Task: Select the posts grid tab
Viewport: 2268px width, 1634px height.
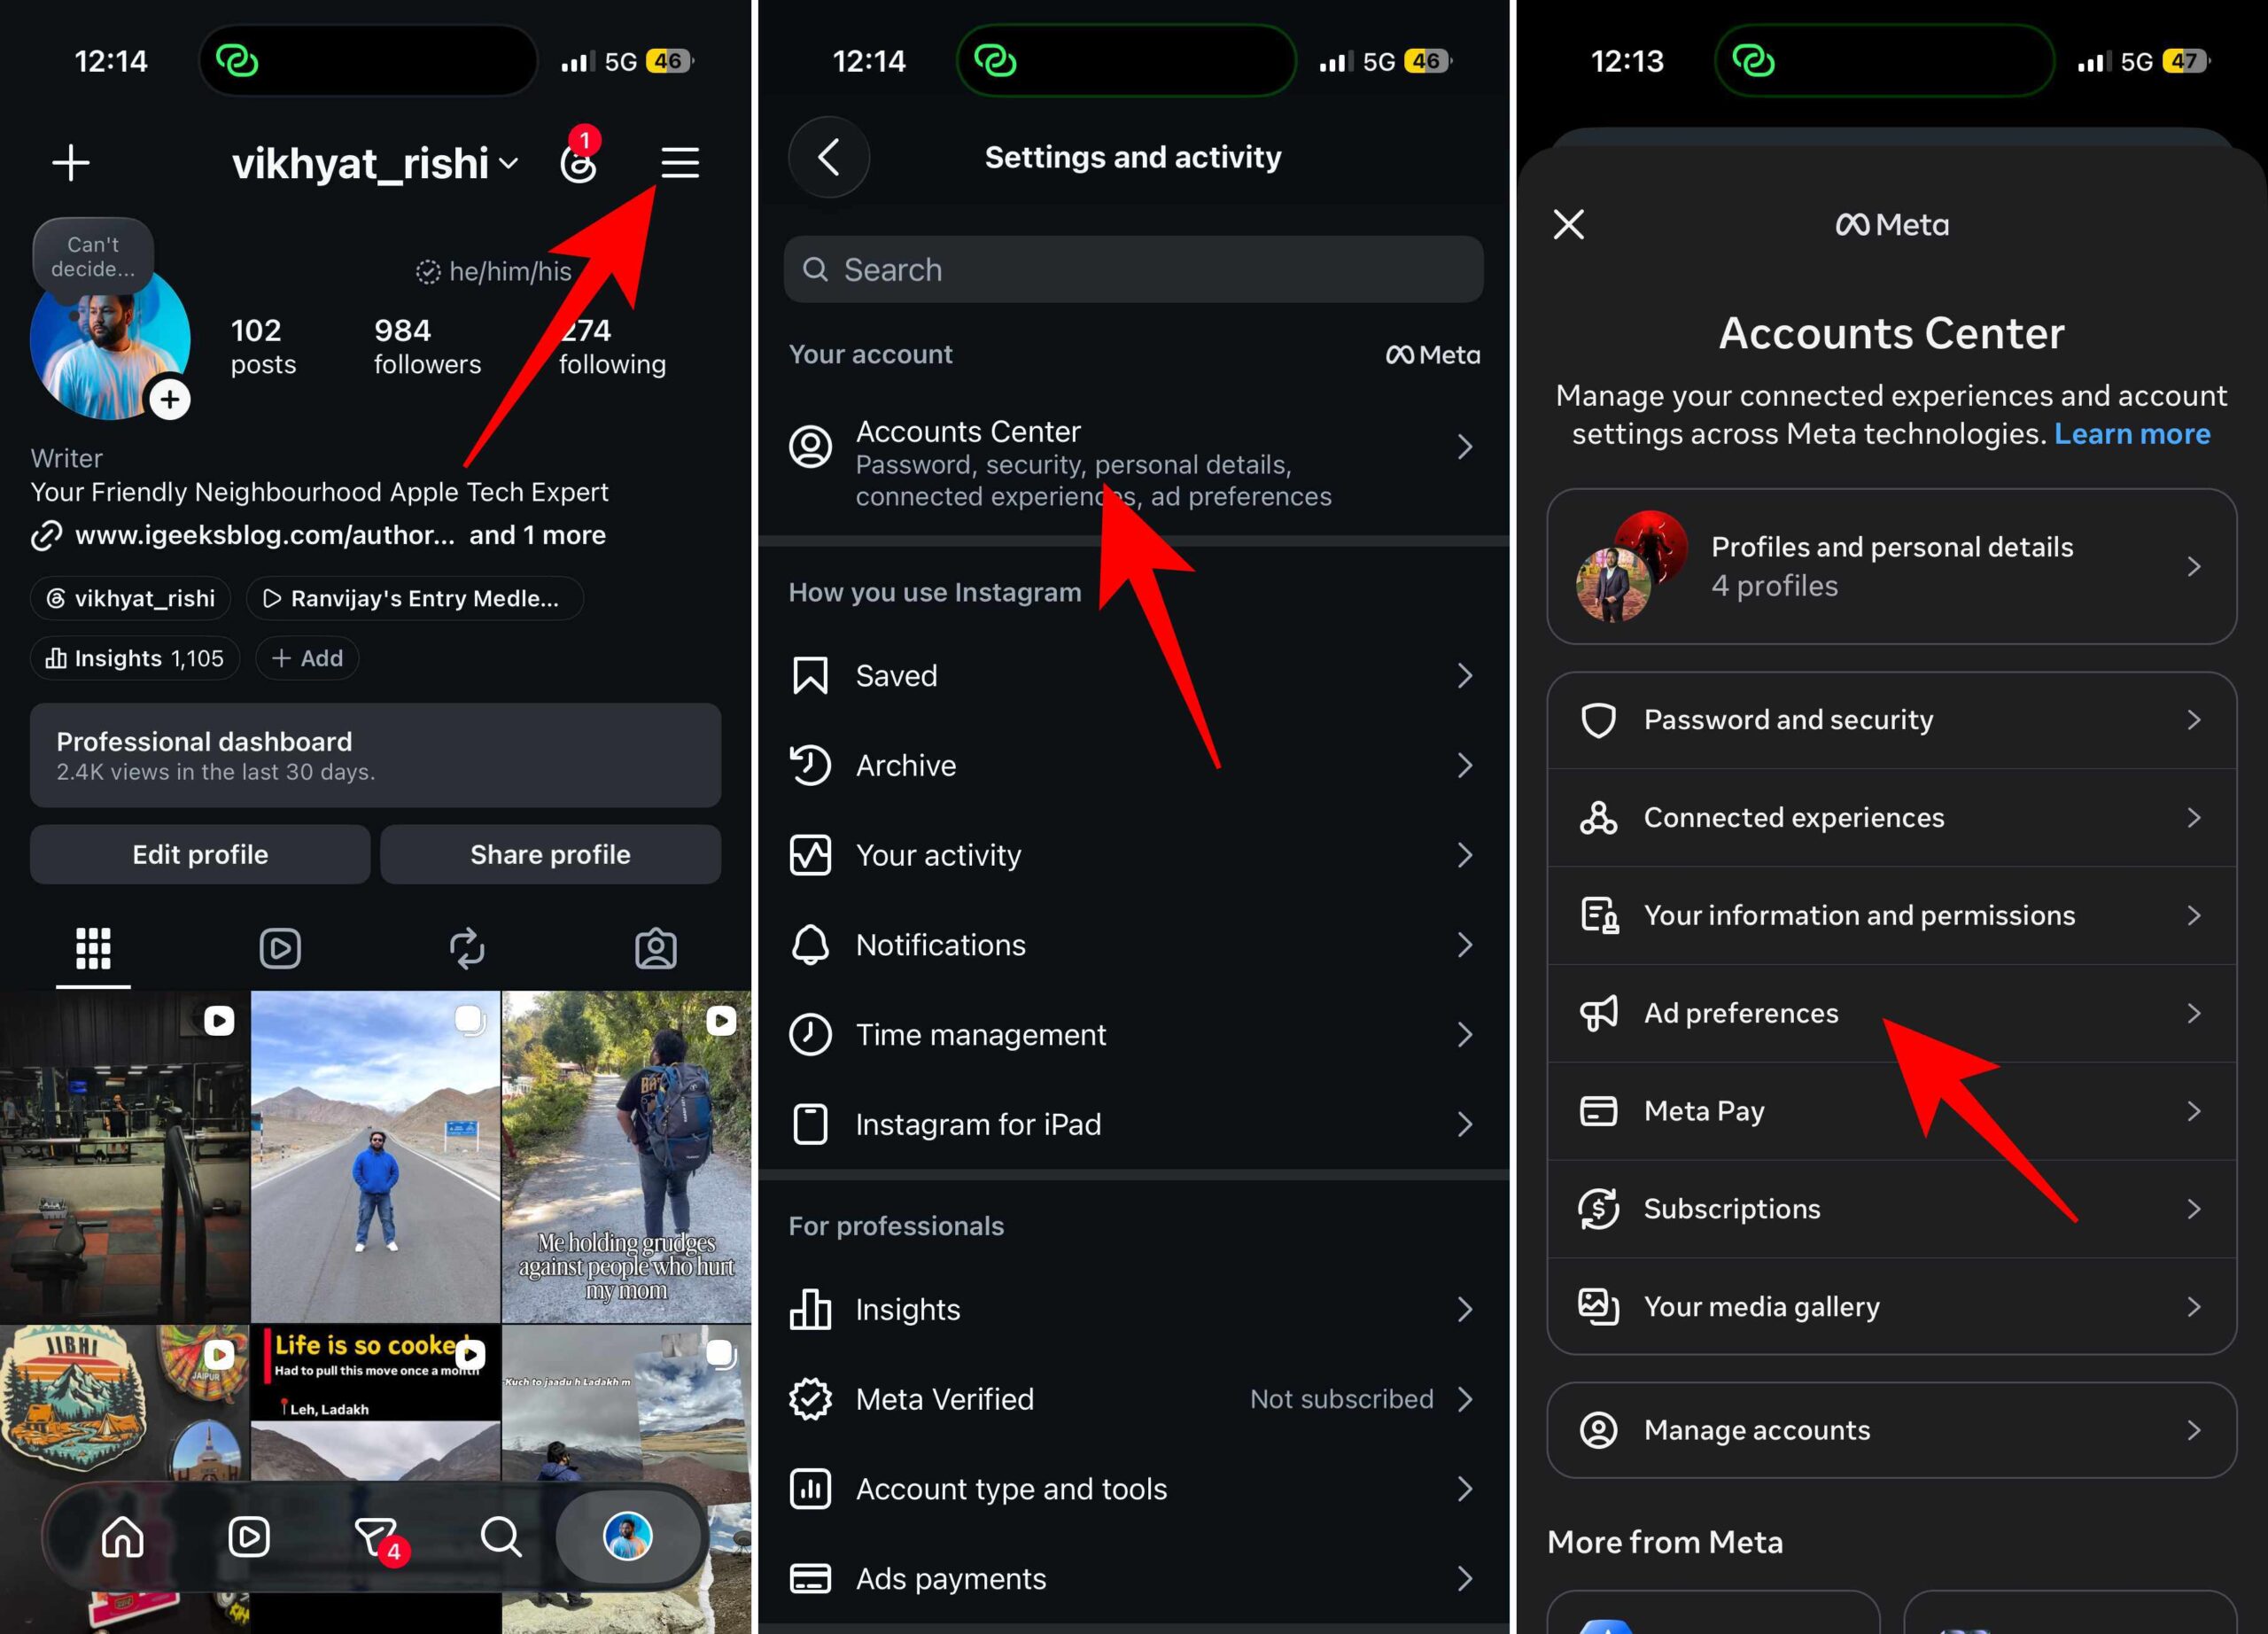Action: 93,948
